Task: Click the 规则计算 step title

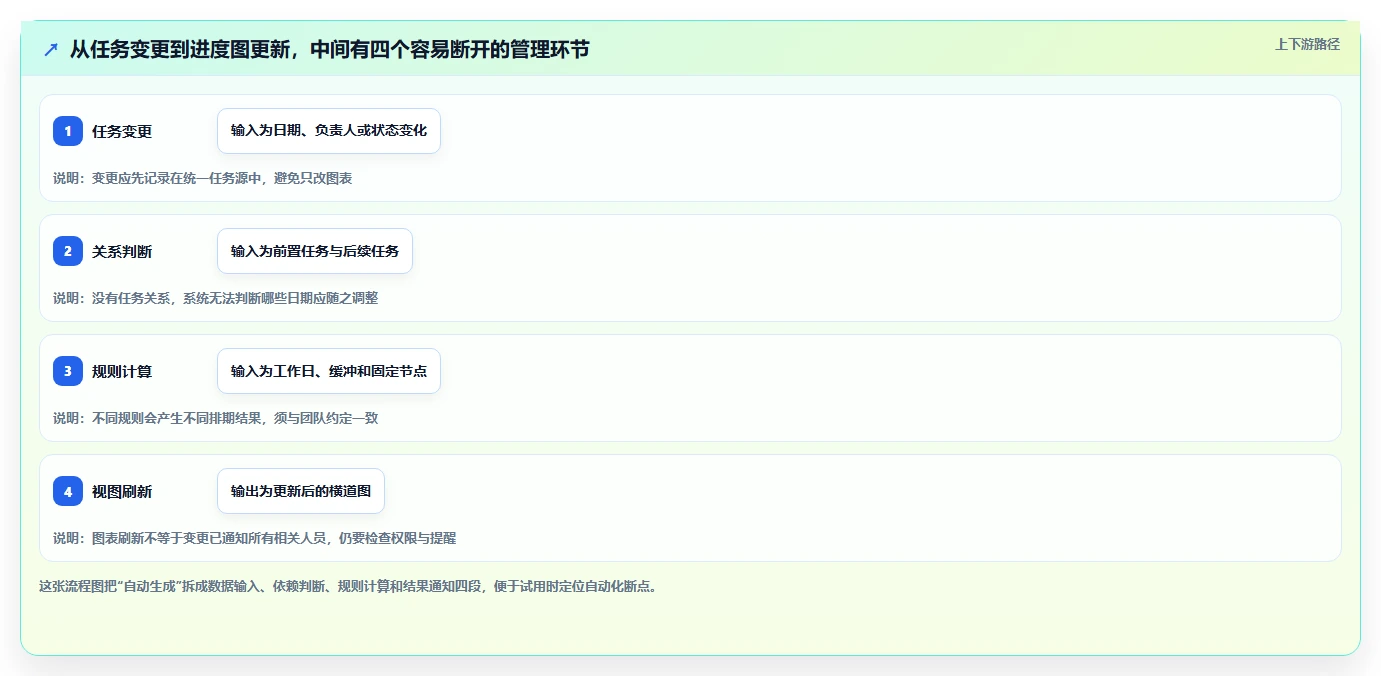Action: [122, 371]
